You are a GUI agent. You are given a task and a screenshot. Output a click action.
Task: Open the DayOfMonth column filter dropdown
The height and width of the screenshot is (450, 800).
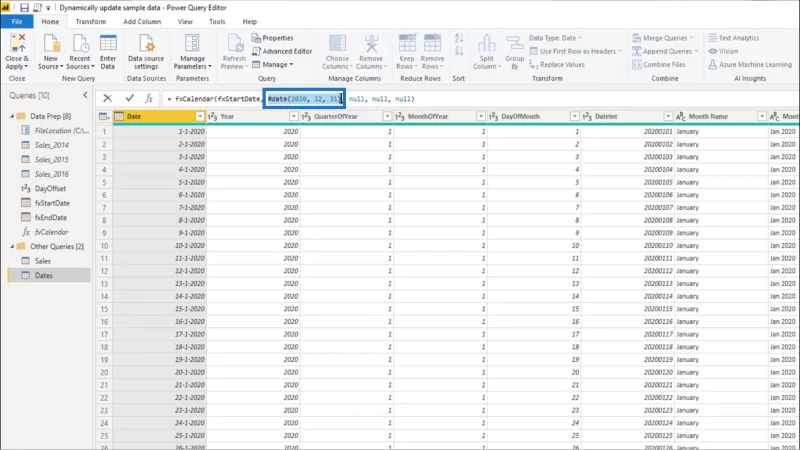click(x=574, y=116)
